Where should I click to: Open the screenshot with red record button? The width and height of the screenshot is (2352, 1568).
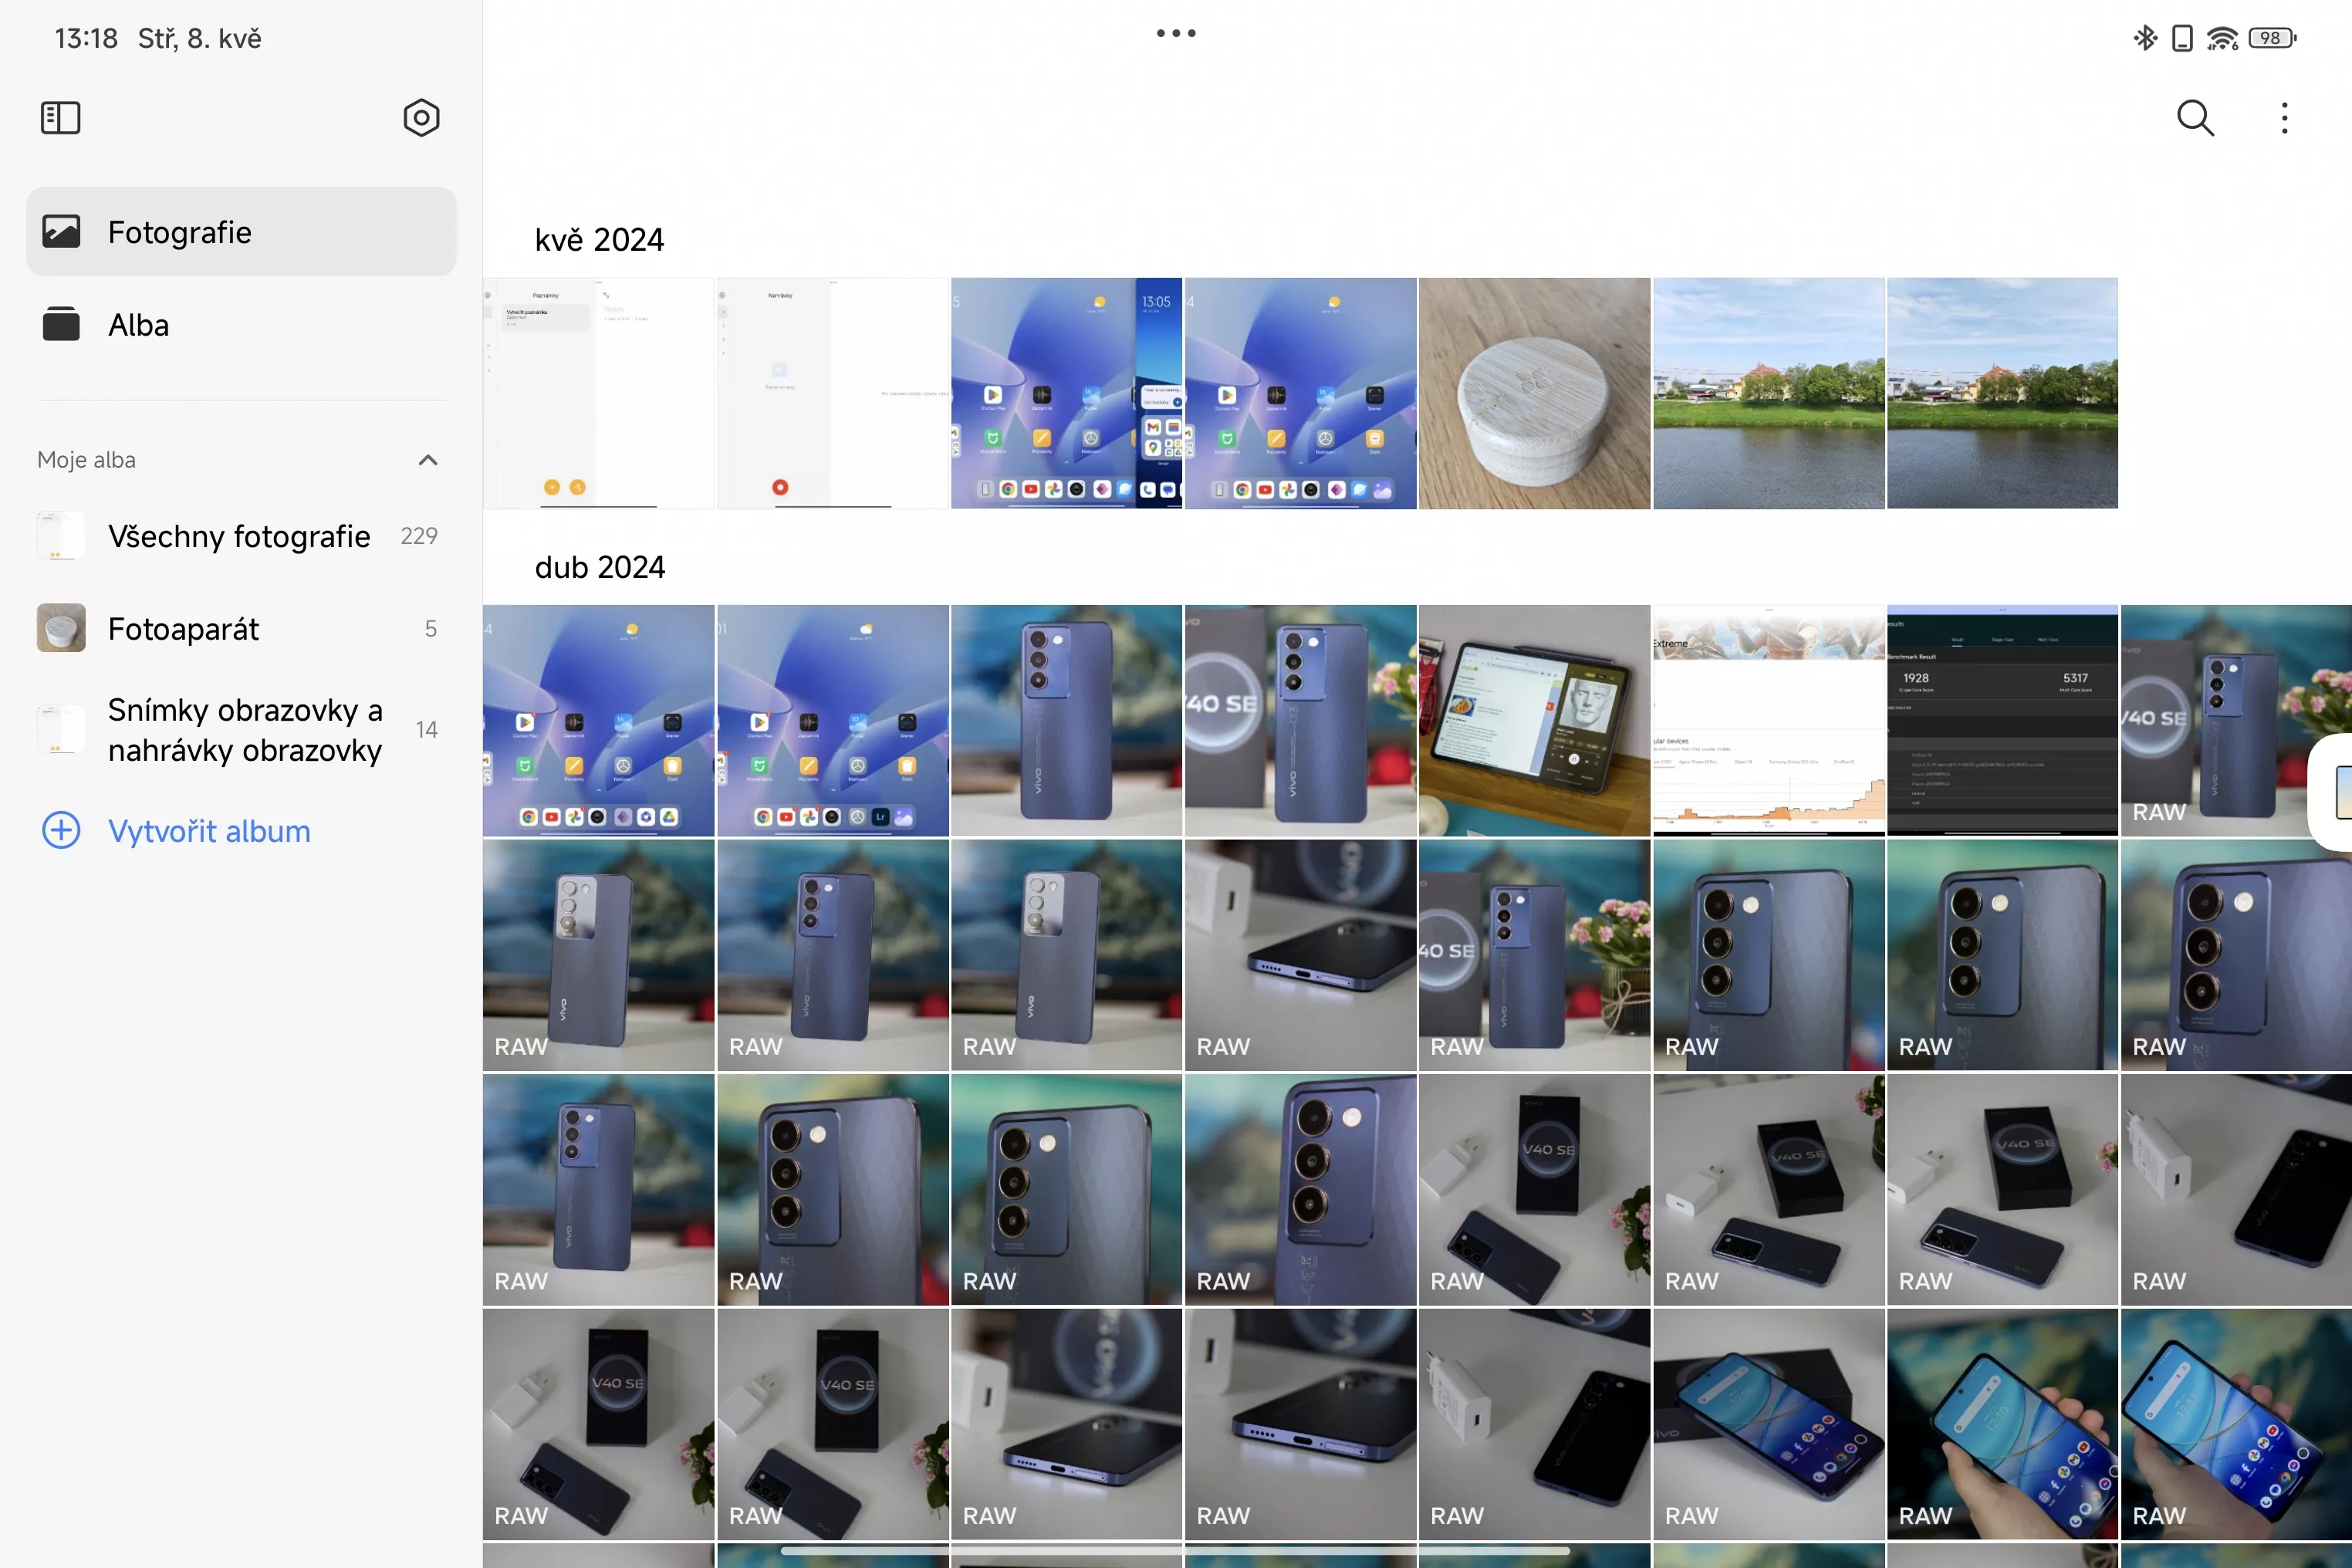[832, 393]
